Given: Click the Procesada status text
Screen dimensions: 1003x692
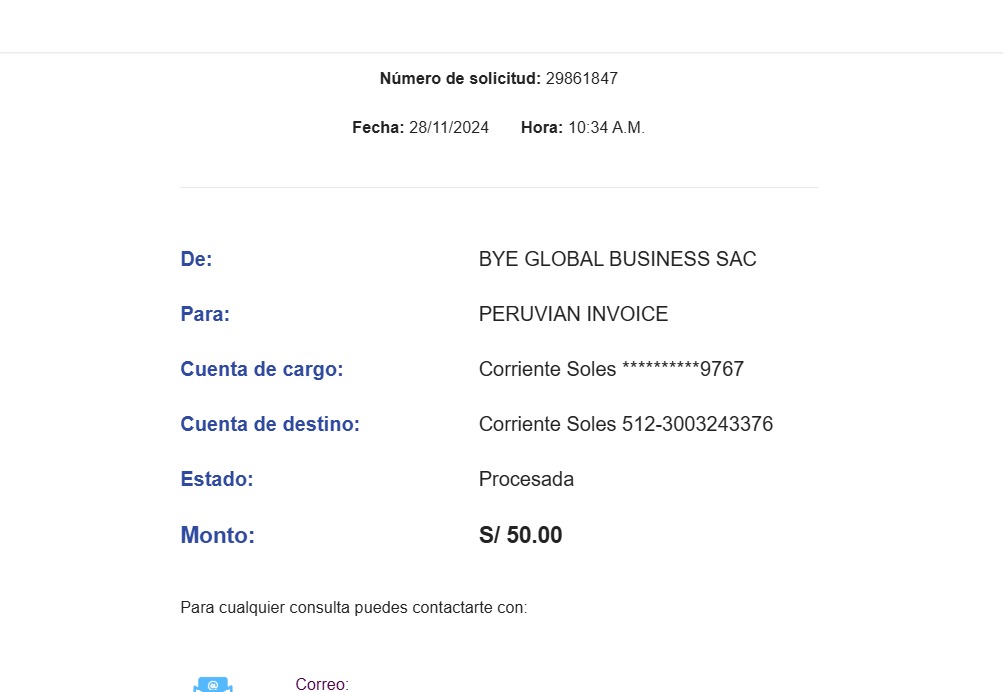Looking at the screenshot, I should (526, 479).
